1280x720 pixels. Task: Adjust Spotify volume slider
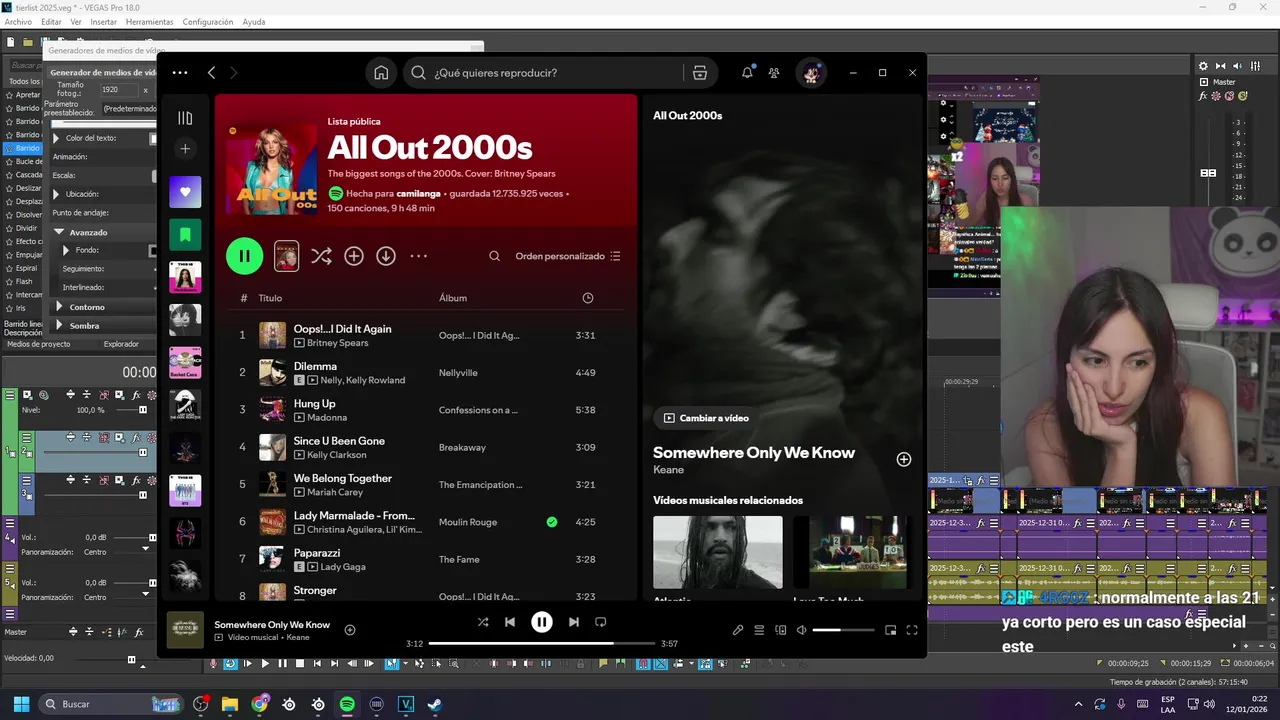tap(841, 630)
